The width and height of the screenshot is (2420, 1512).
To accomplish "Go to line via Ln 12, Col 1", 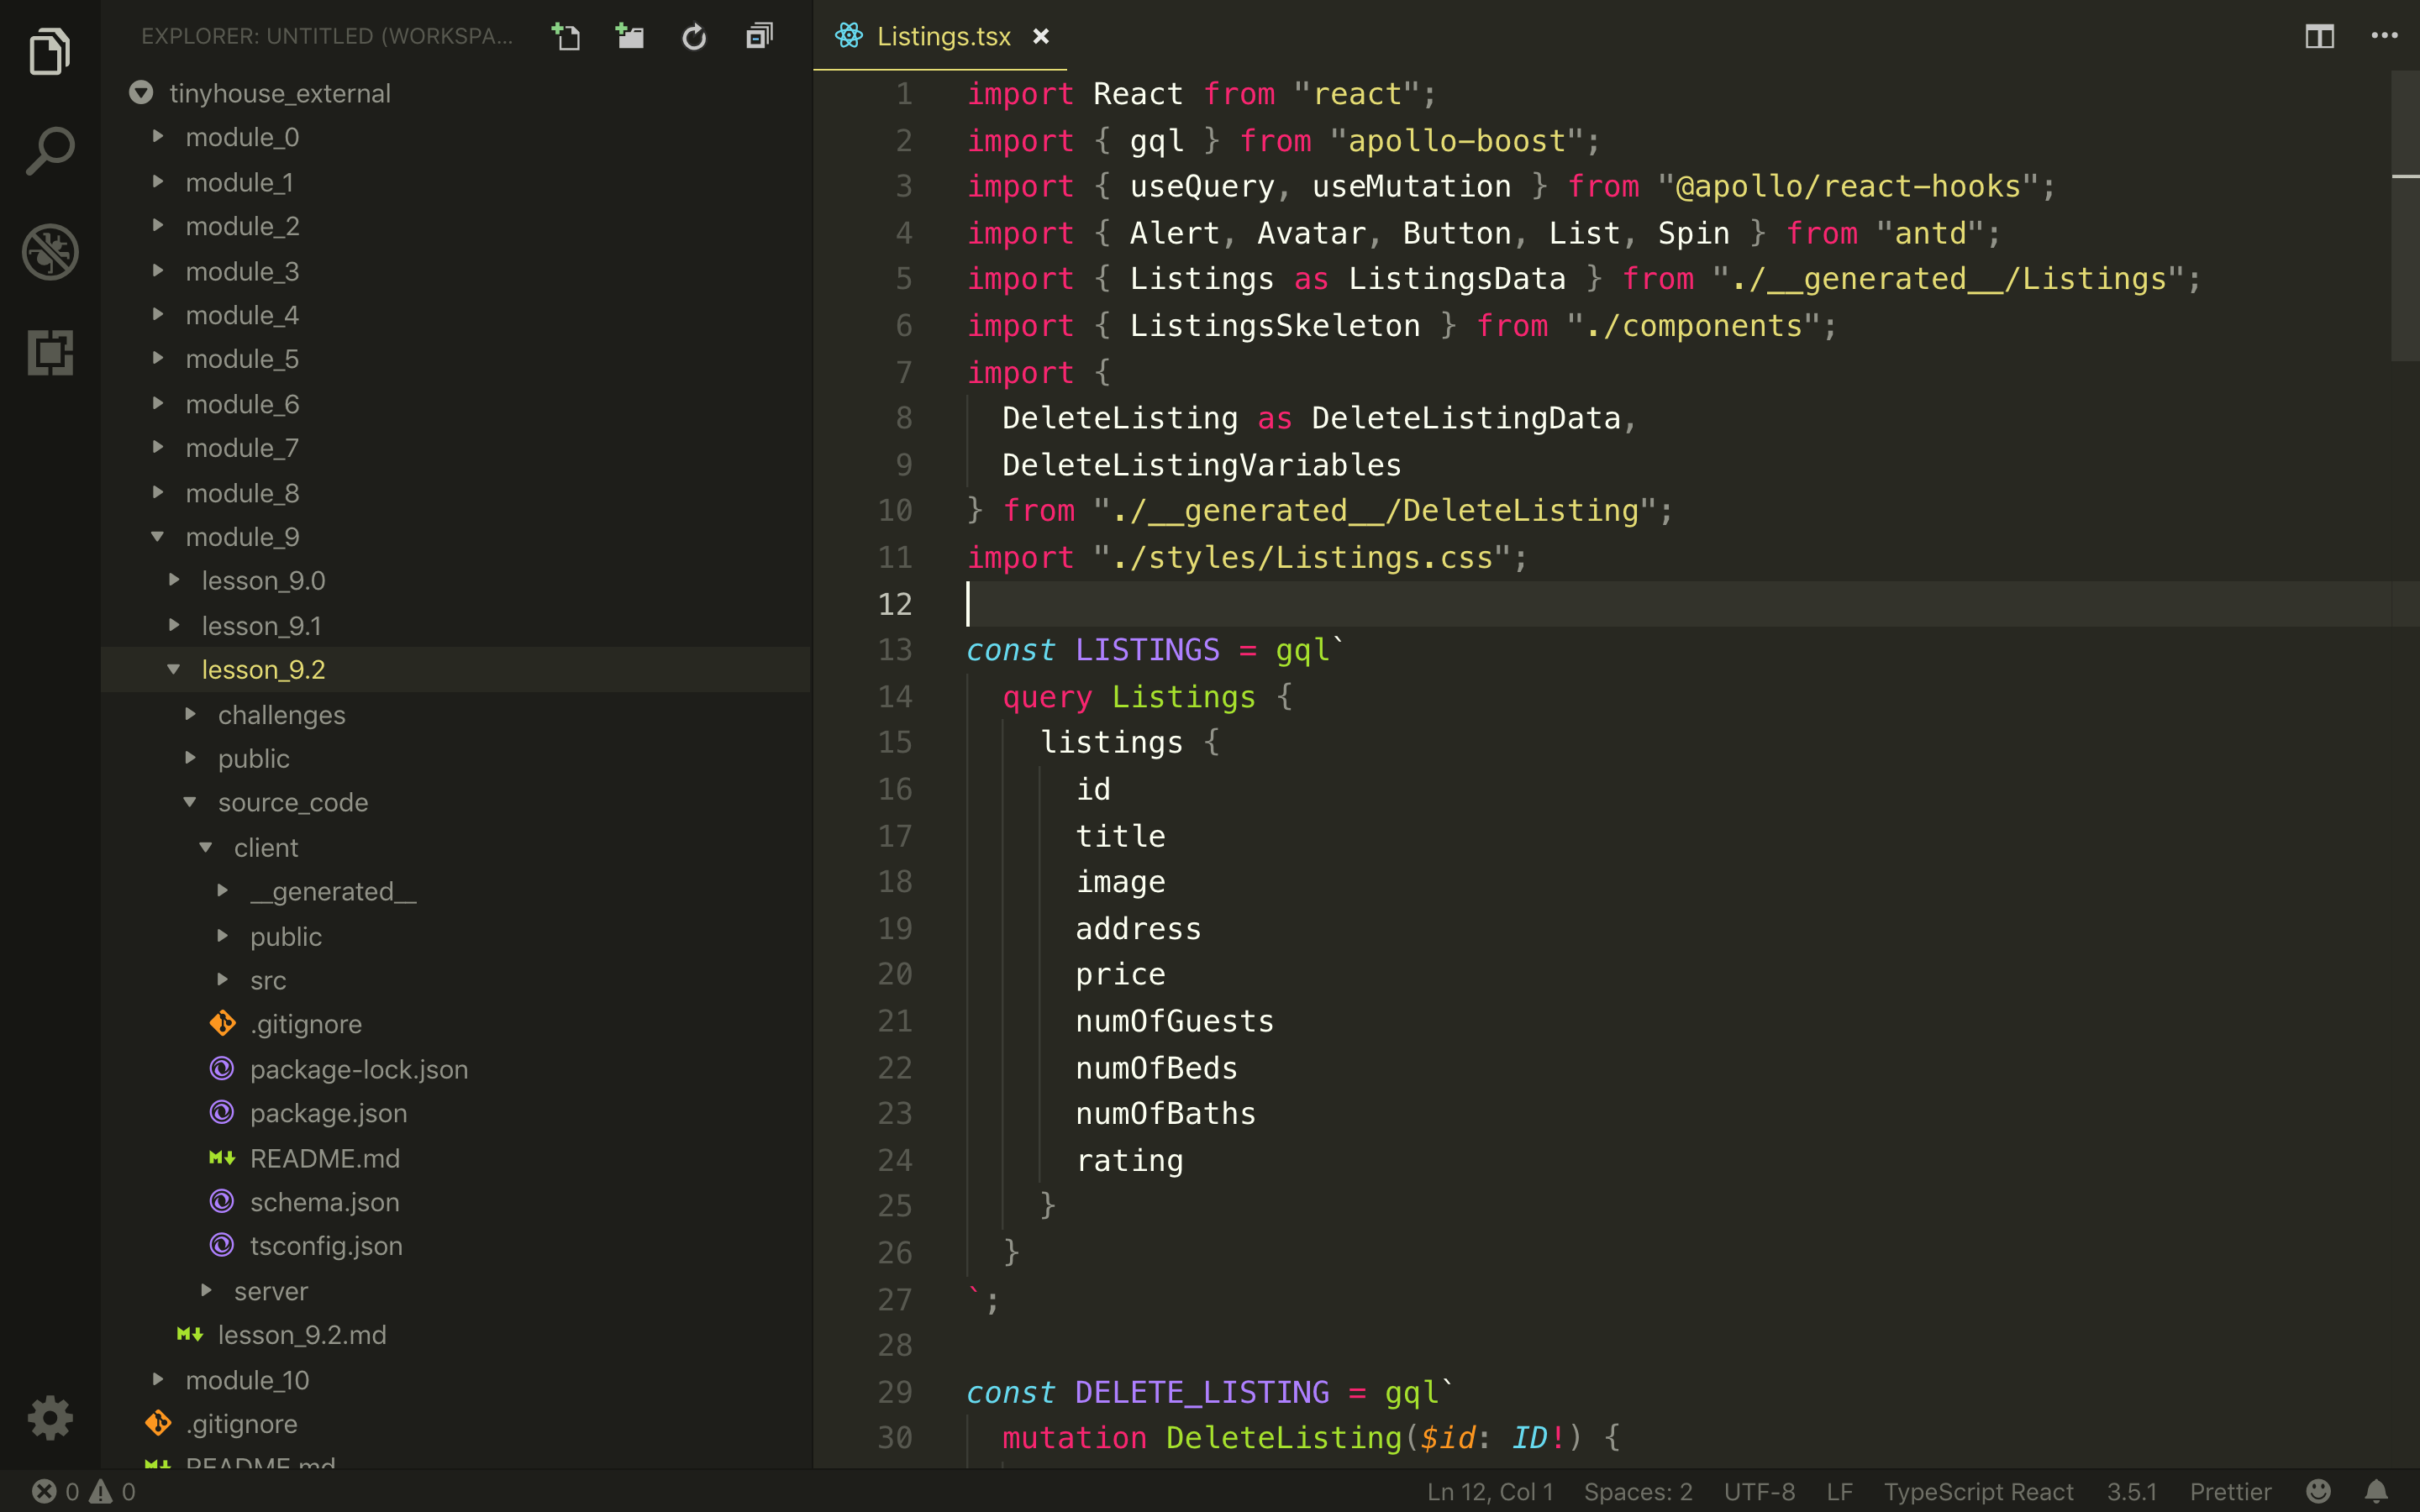I will [1490, 1491].
